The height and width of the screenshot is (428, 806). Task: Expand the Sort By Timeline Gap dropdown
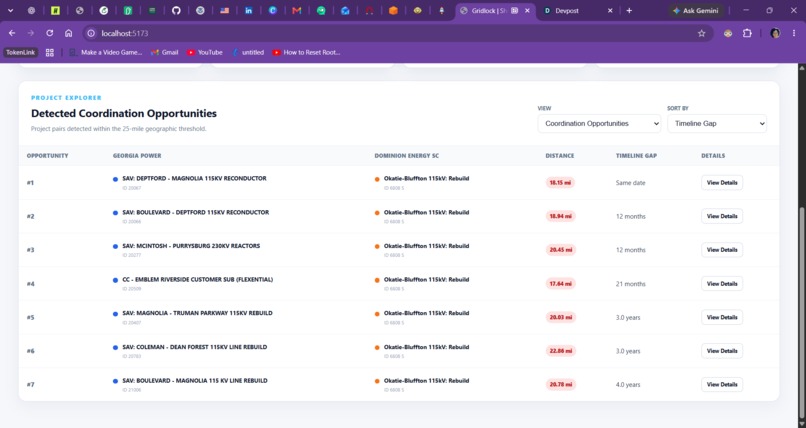[717, 123]
